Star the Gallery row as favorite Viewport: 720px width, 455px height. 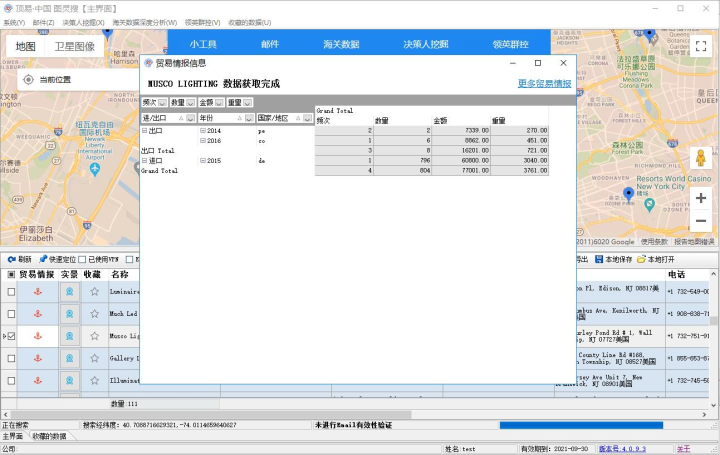coord(95,358)
